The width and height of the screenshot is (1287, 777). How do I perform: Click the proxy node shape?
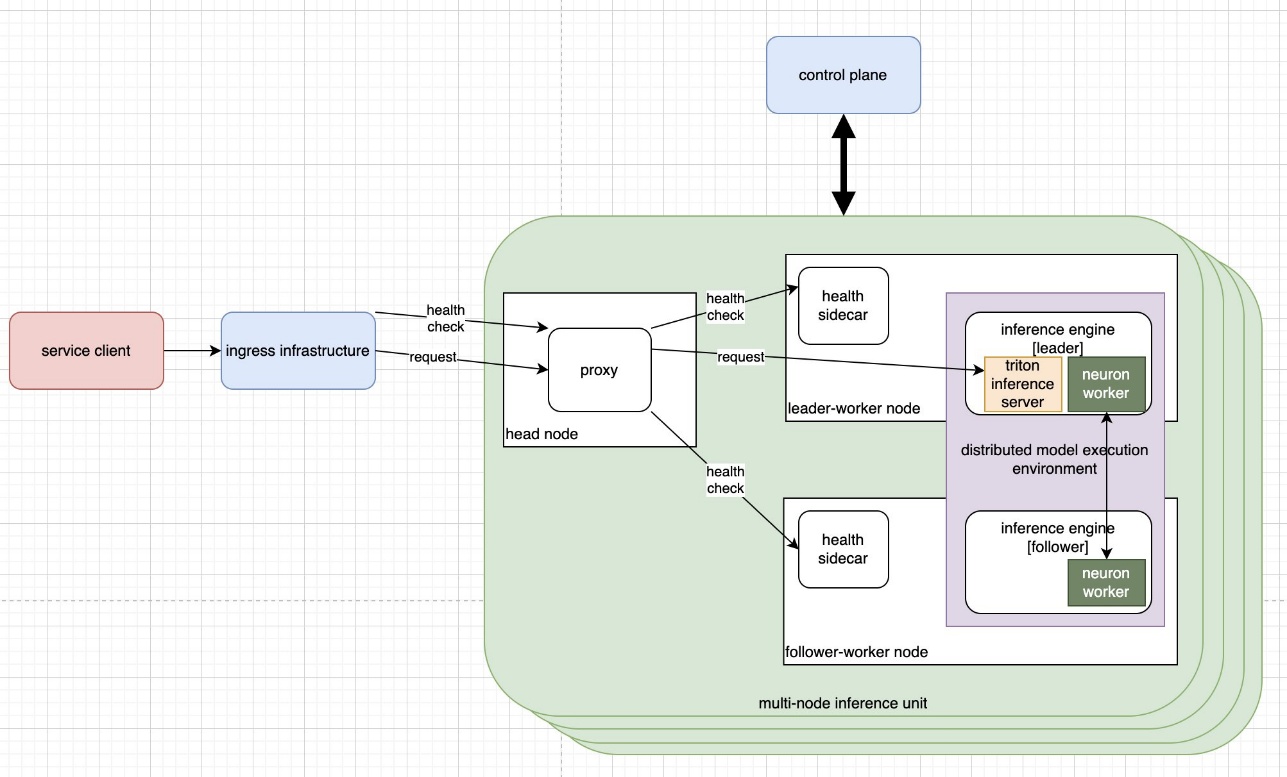click(x=599, y=370)
